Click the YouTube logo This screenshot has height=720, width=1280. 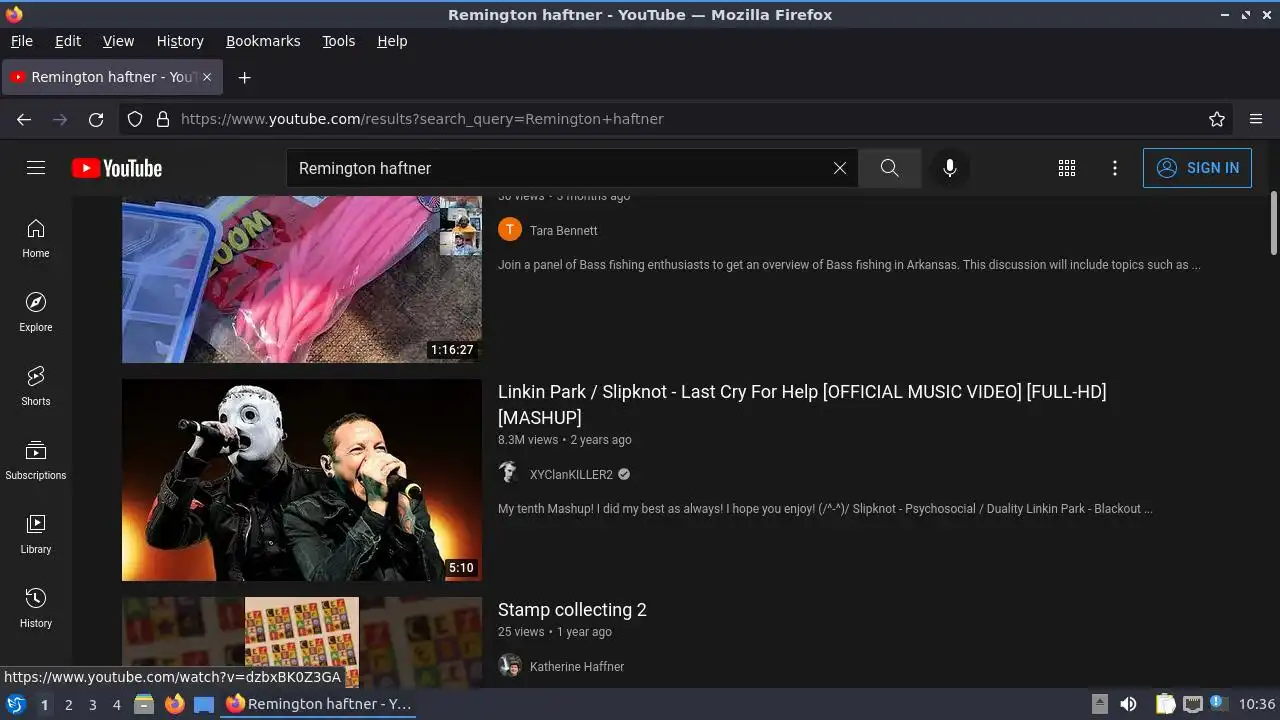[117, 168]
